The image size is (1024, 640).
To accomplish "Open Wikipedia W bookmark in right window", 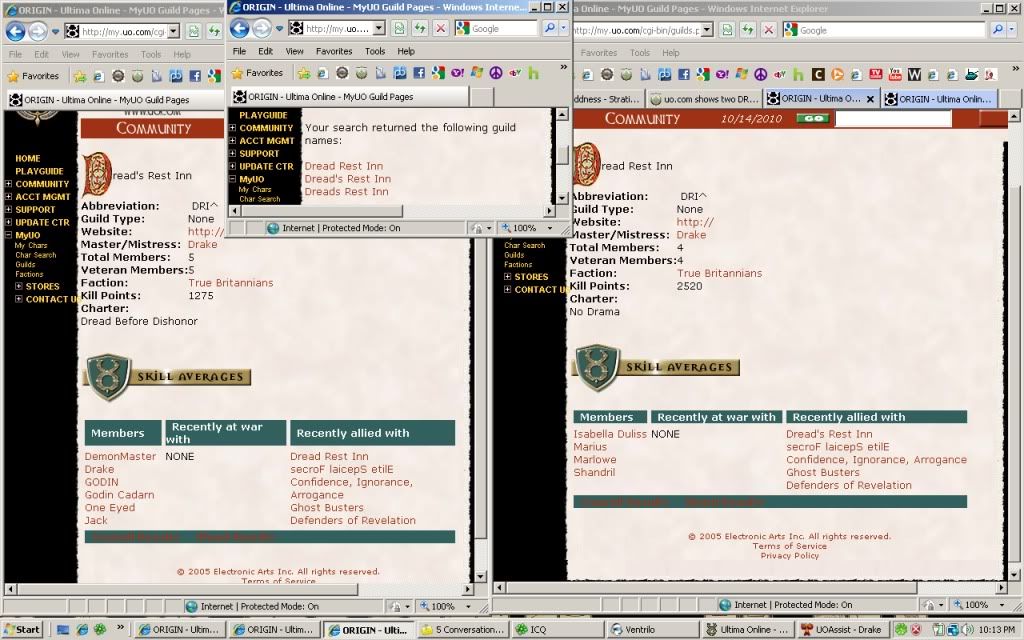I will (x=914, y=75).
